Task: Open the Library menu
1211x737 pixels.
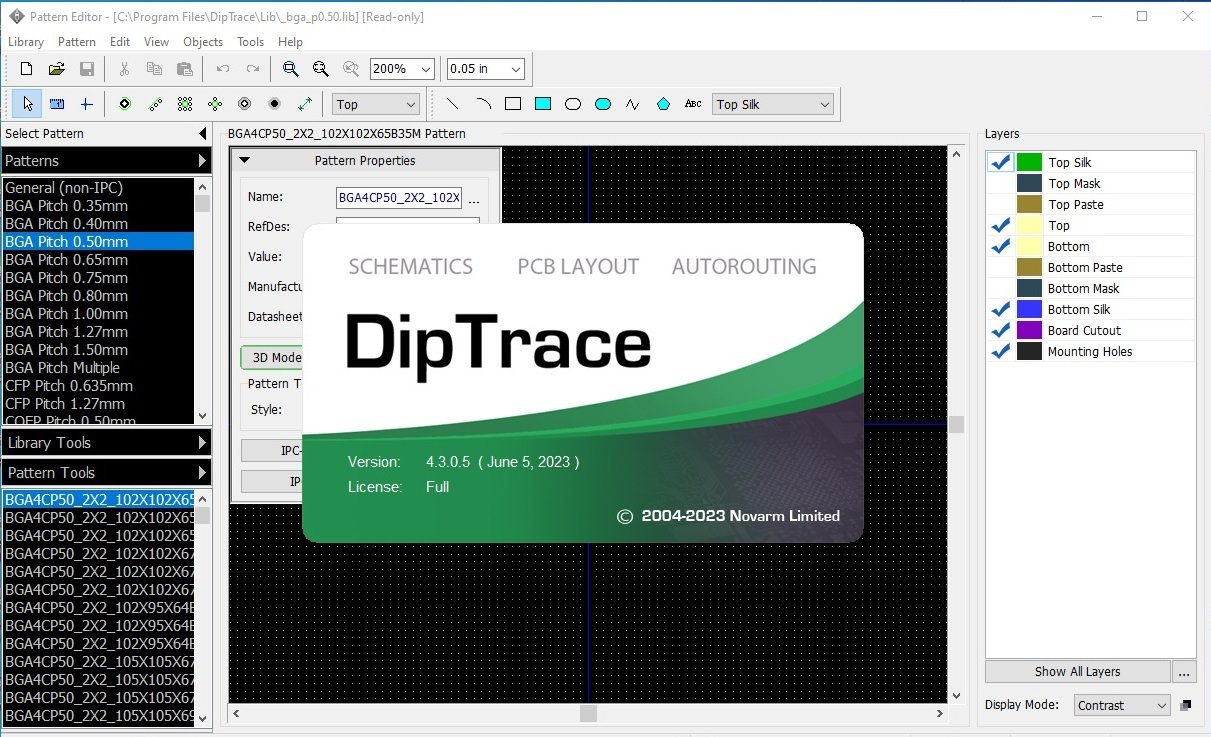Action: coord(26,42)
